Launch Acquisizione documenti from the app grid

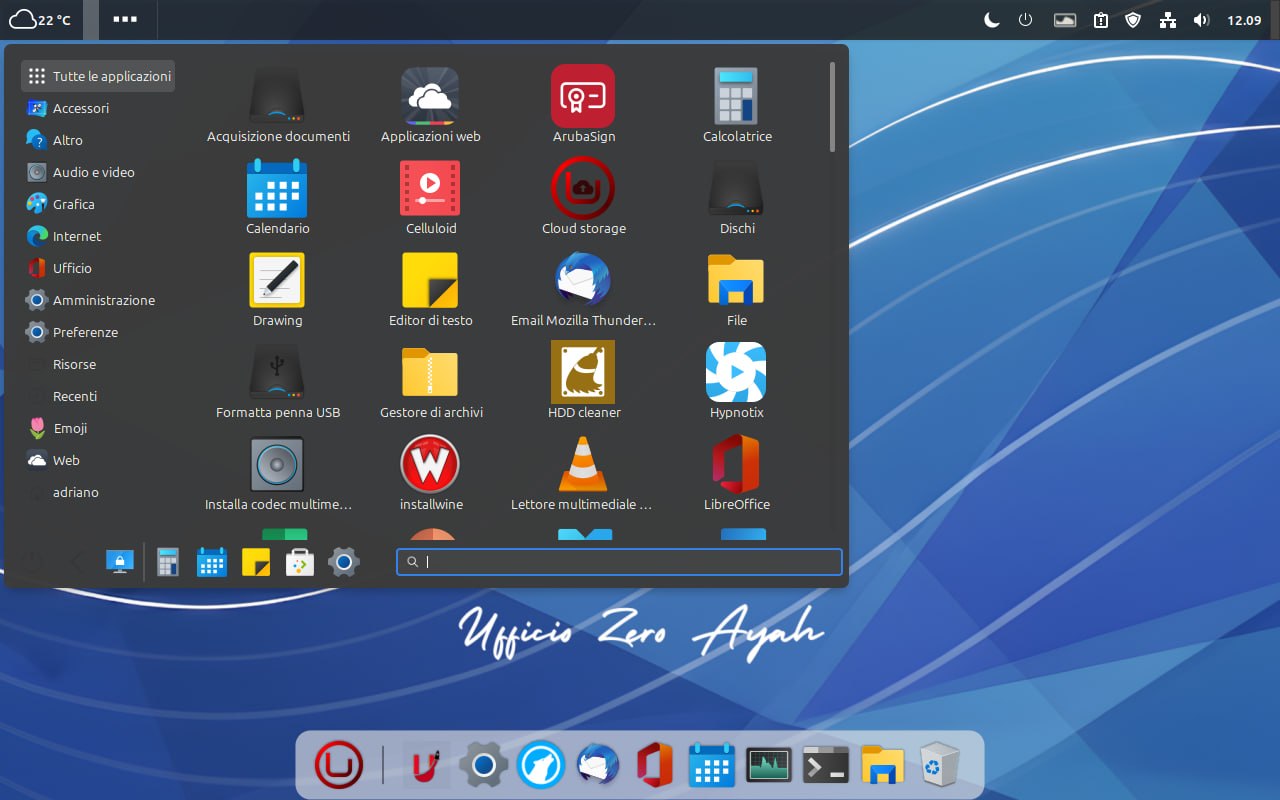tap(277, 106)
